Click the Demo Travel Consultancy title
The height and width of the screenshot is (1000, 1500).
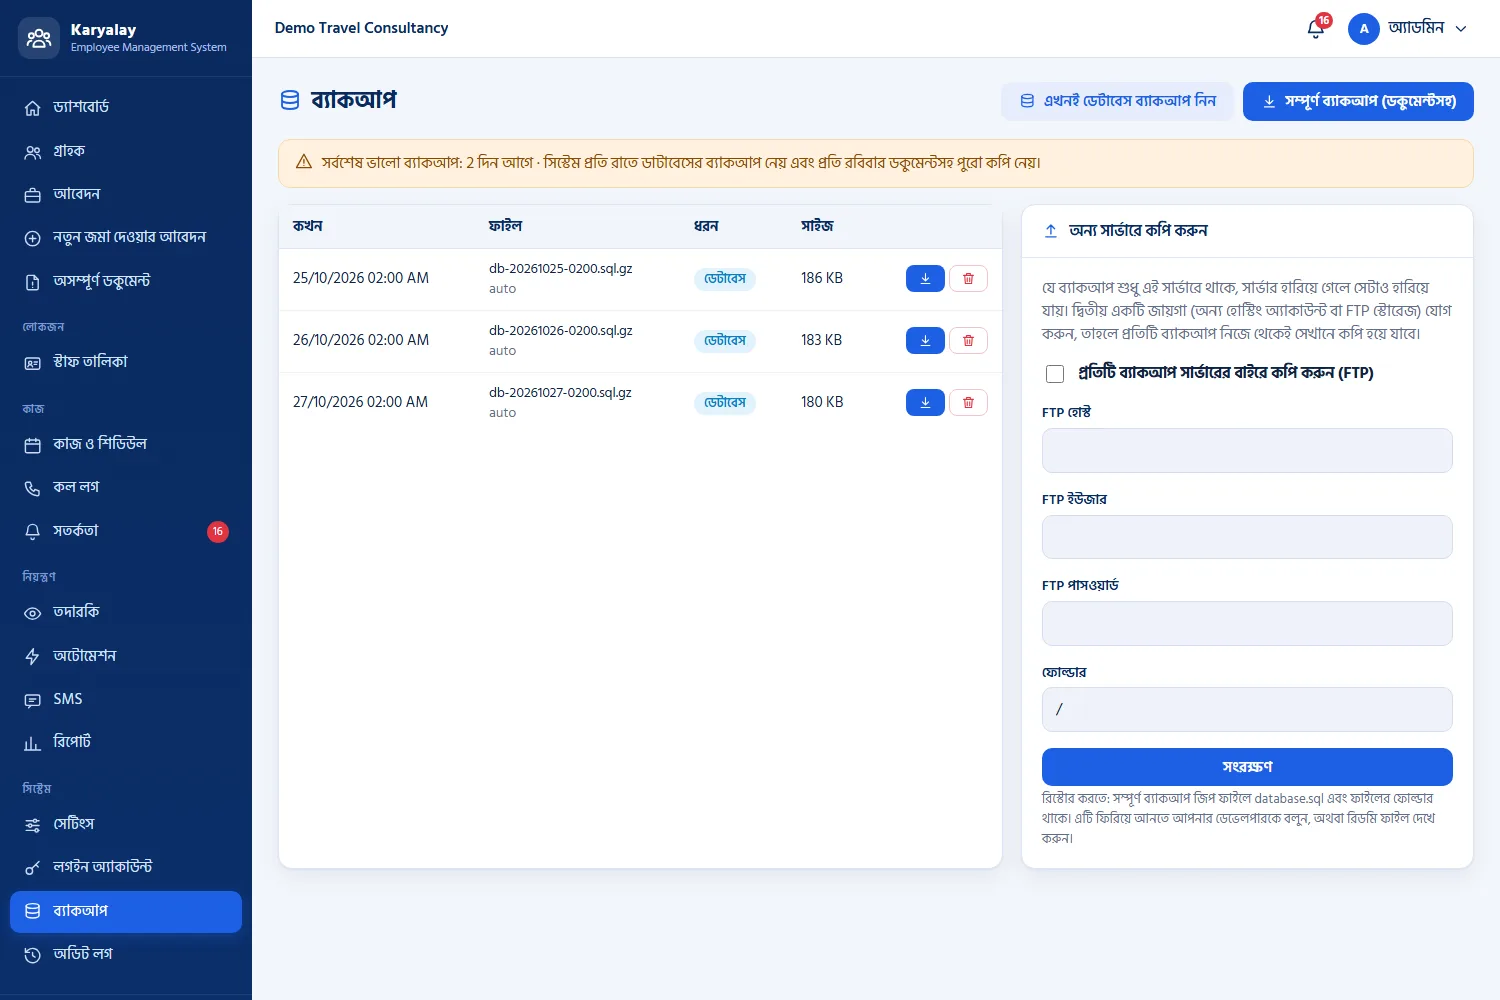pyautogui.click(x=361, y=28)
